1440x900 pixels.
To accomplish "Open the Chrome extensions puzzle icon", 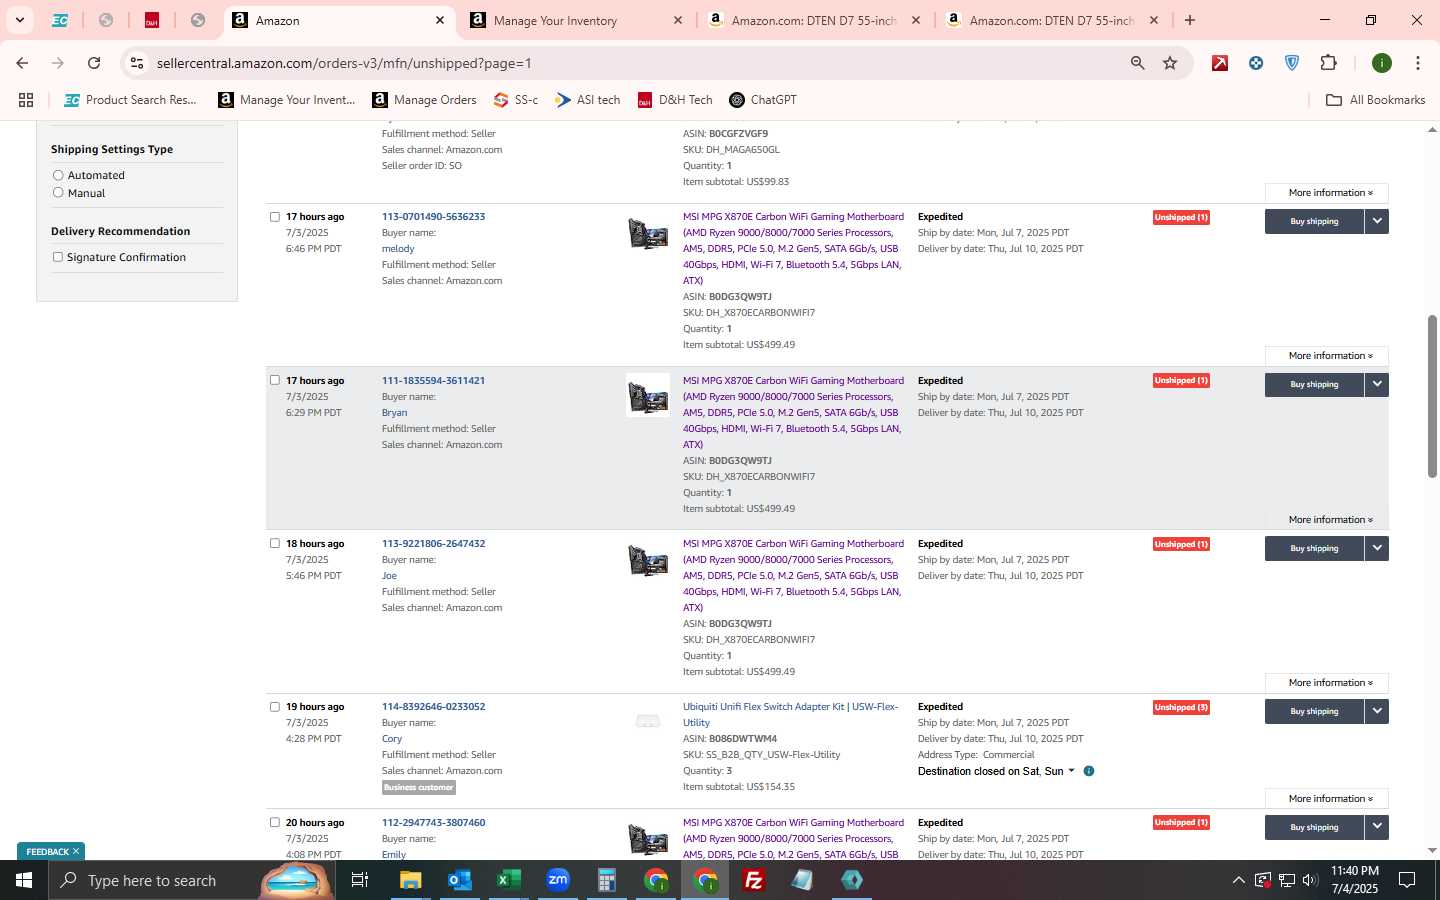I will pos(1328,63).
